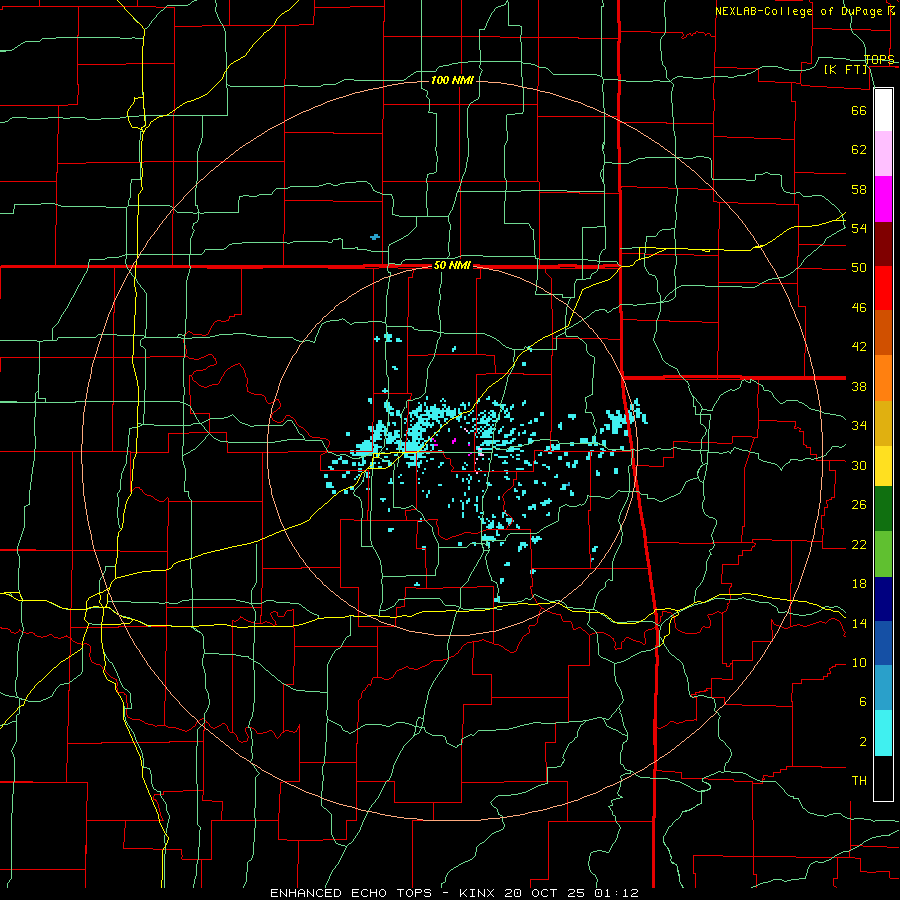The height and width of the screenshot is (900, 900).
Task: Click the legend value '22'
Action: [859, 544]
